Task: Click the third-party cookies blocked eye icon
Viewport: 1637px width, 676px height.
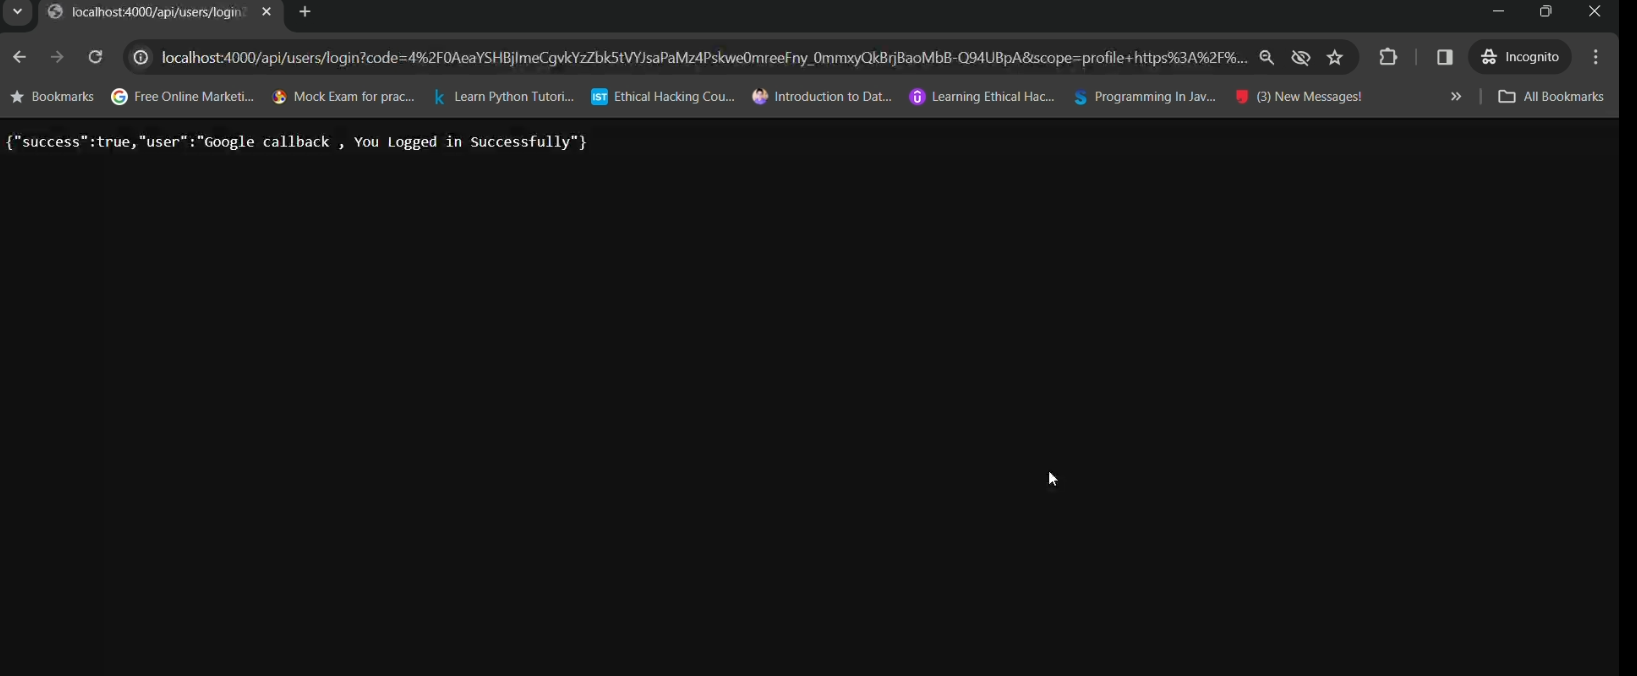Action: (x=1301, y=58)
